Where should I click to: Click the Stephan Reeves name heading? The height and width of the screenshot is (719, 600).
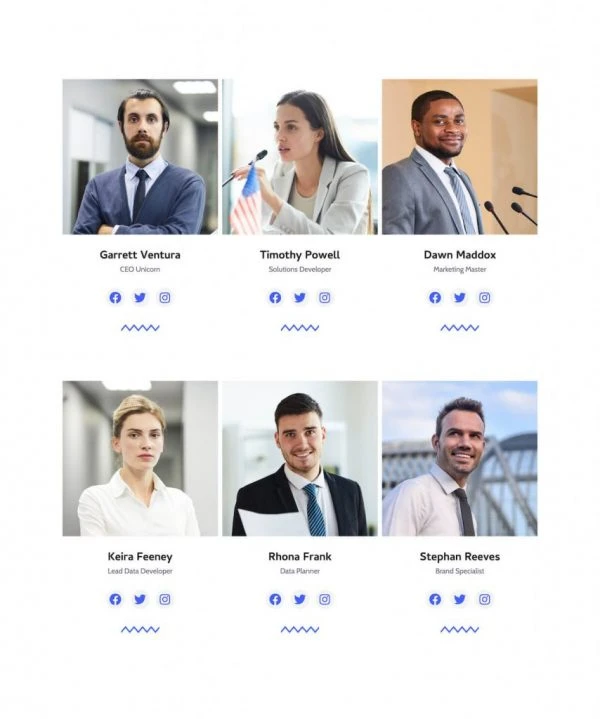click(x=460, y=557)
